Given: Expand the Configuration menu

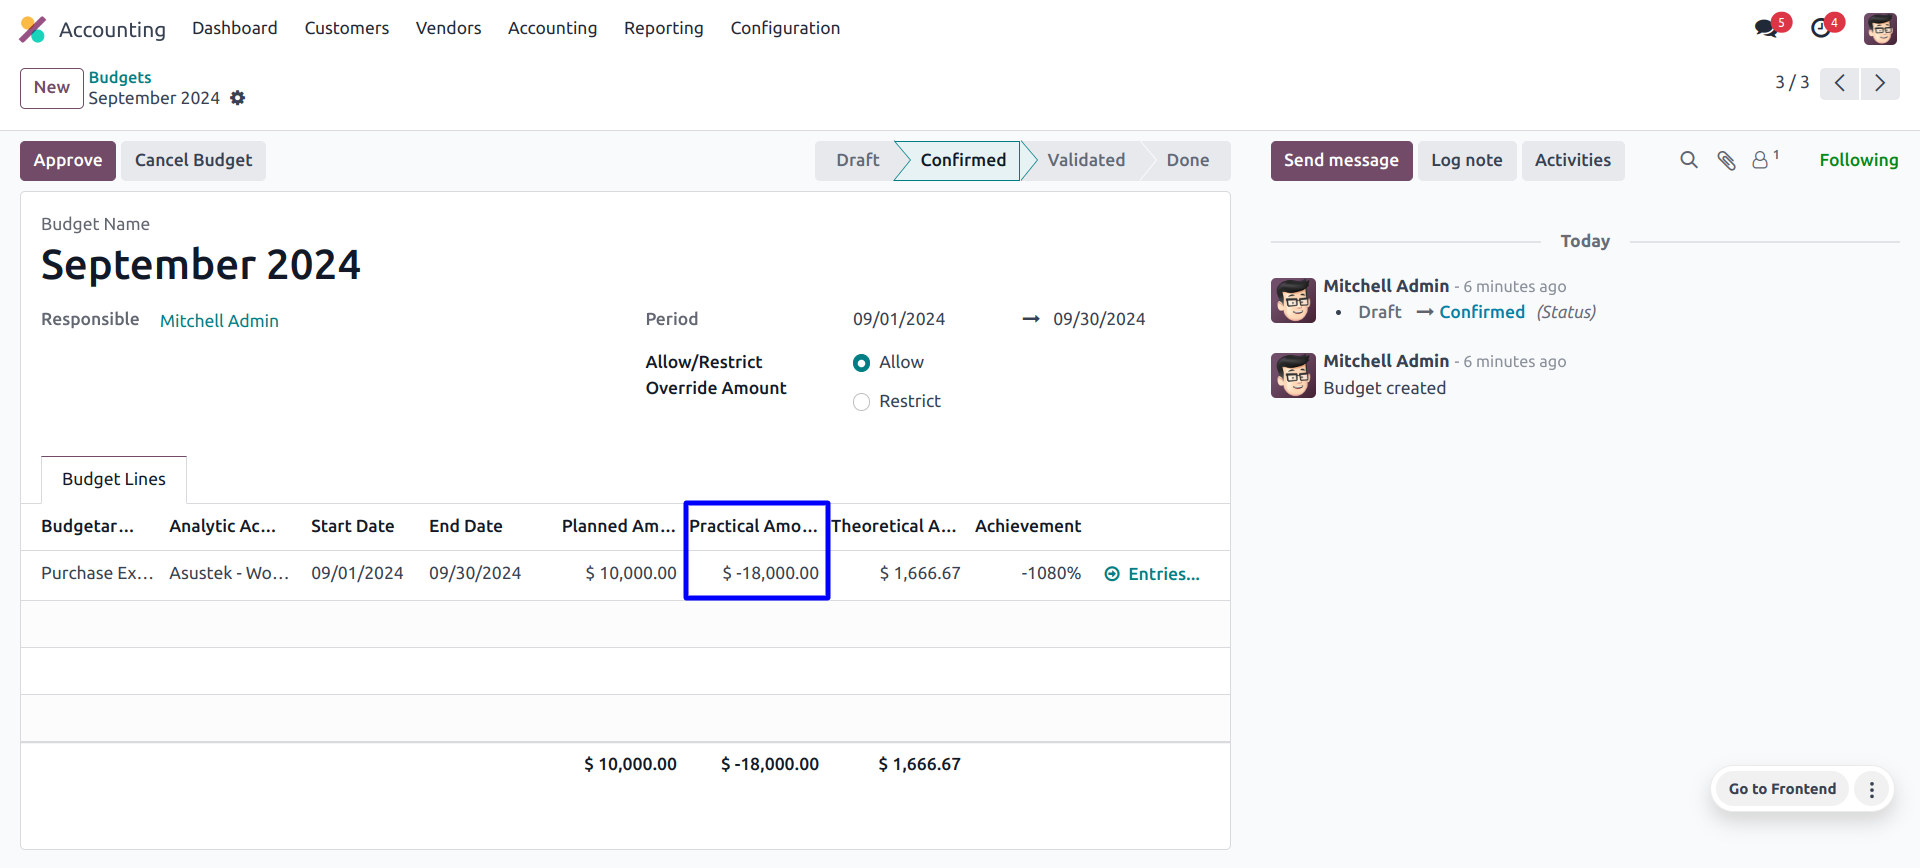Looking at the screenshot, I should 785,28.
